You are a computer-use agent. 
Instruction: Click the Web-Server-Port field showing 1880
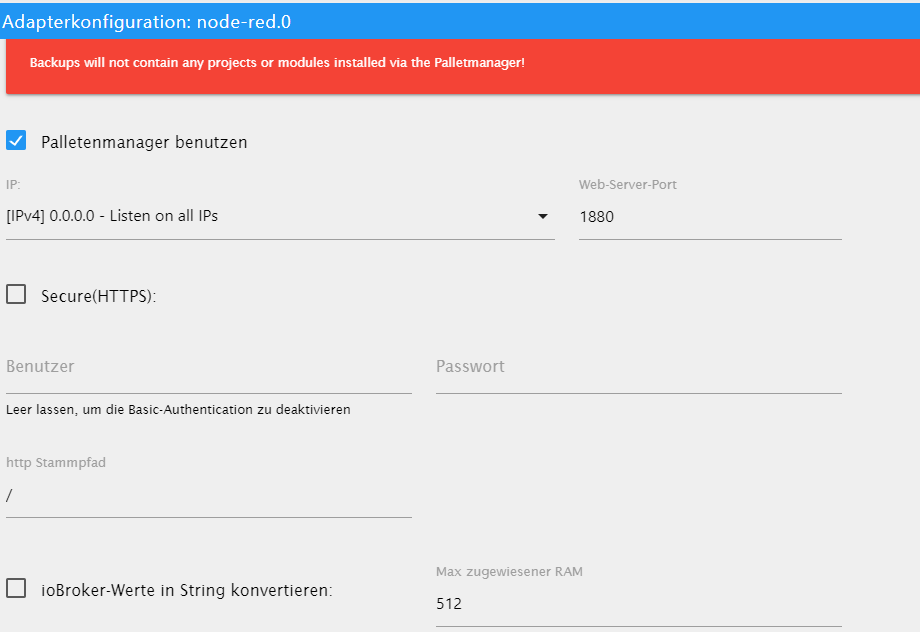[x=709, y=216]
